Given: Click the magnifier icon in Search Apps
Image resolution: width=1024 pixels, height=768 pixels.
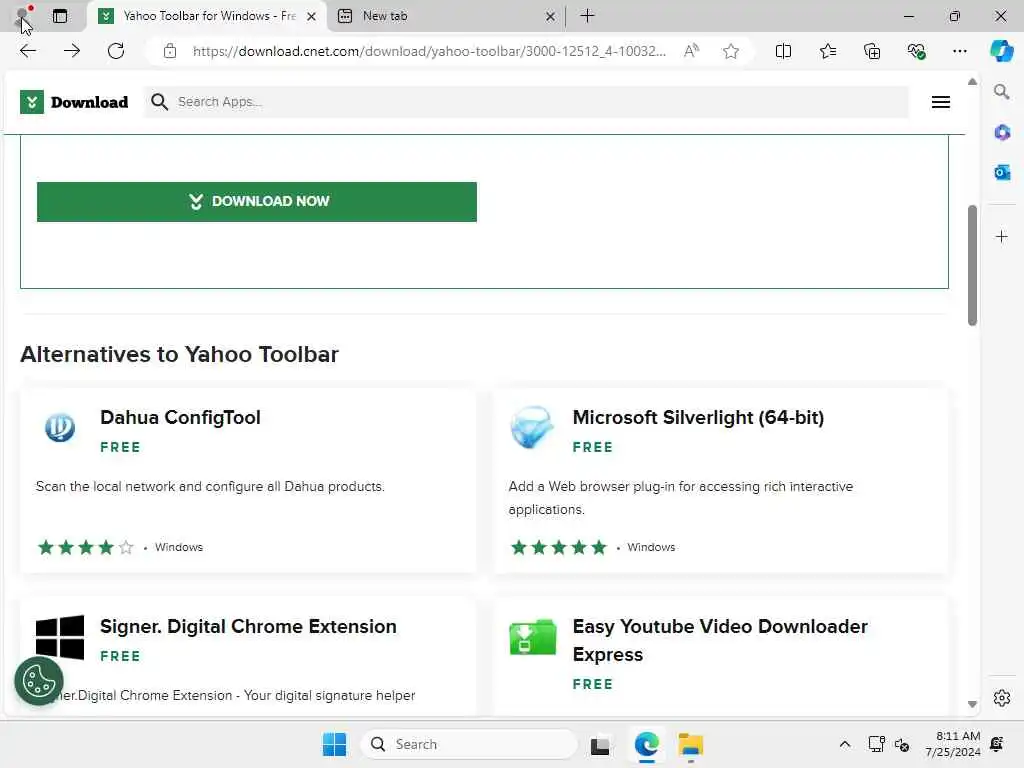Looking at the screenshot, I should click(x=159, y=102).
